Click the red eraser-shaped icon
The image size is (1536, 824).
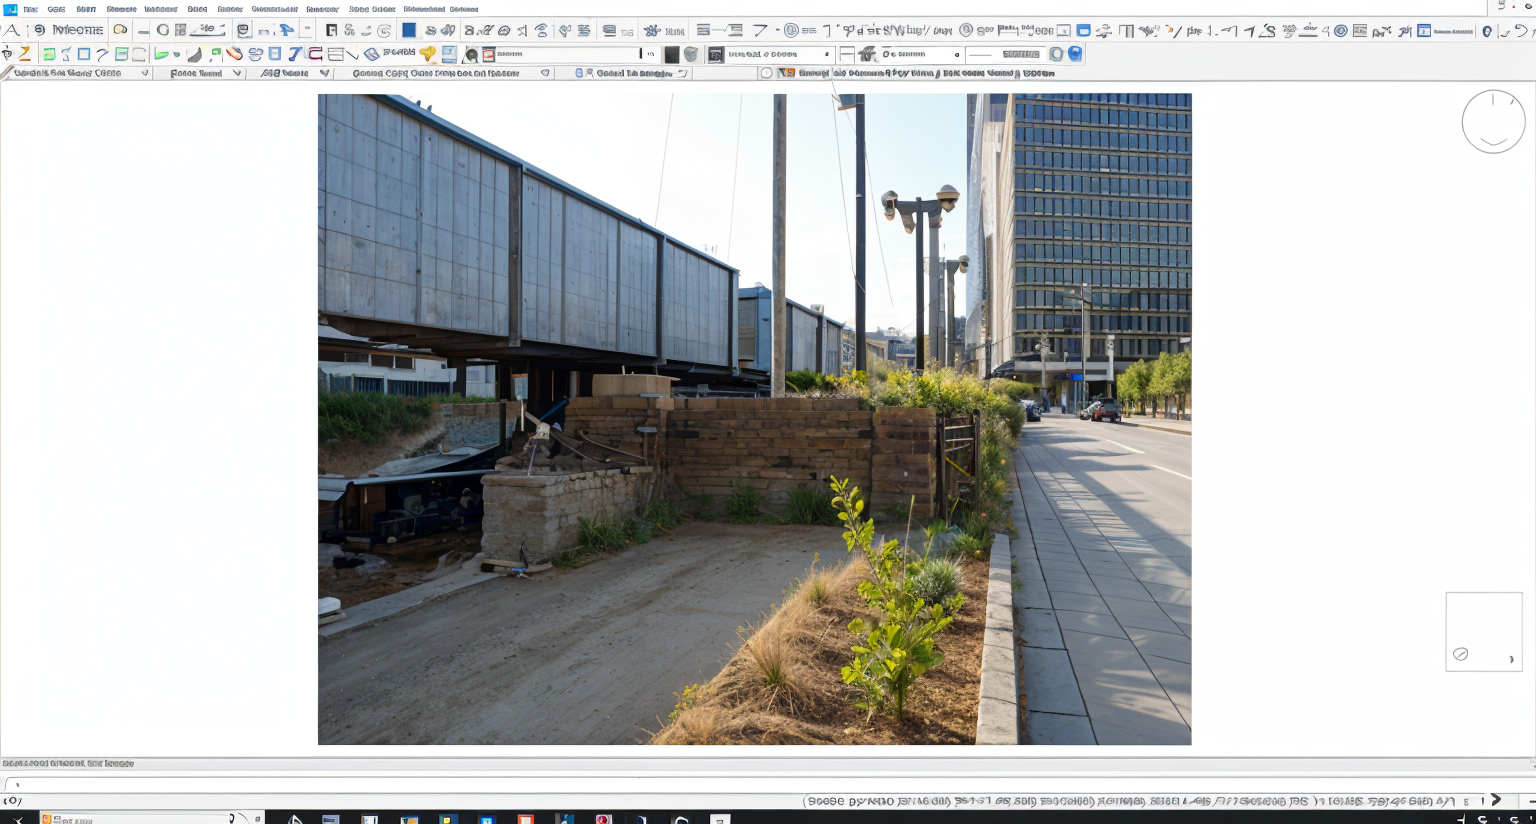coord(234,54)
